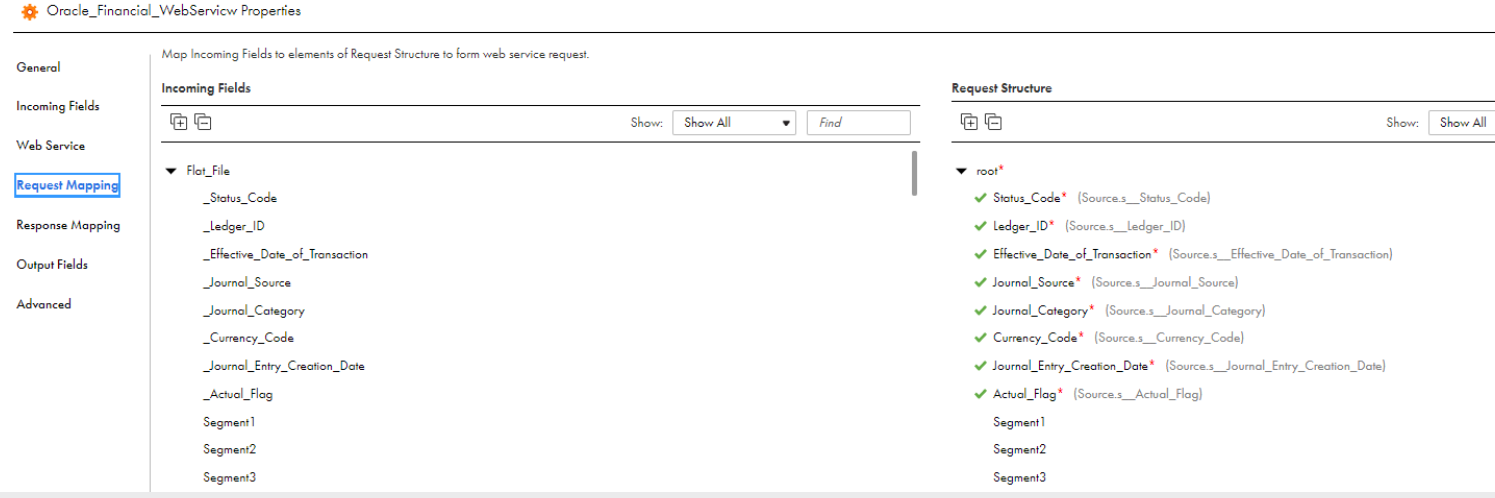Click the green checkmark next to Status_Code
Screen dimensions: 1495x498
pyautogui.click(x=980, y=198)
